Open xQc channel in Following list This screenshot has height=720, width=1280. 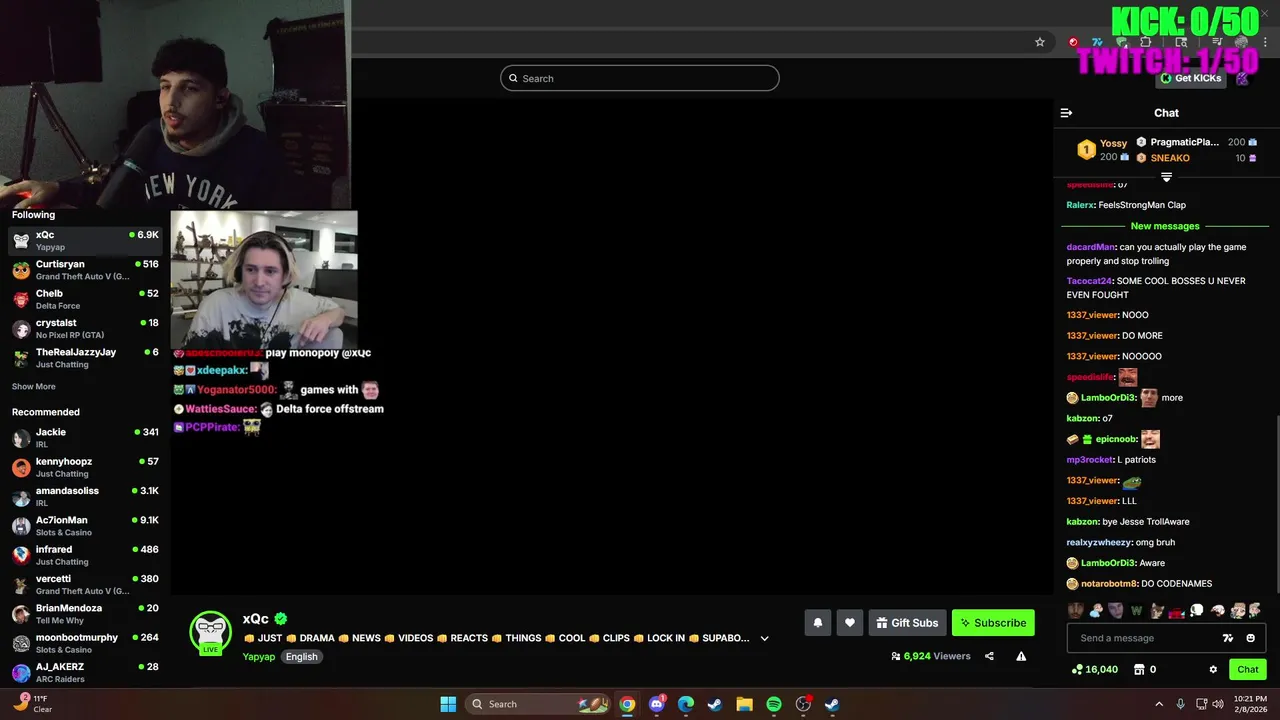(85, 241)
